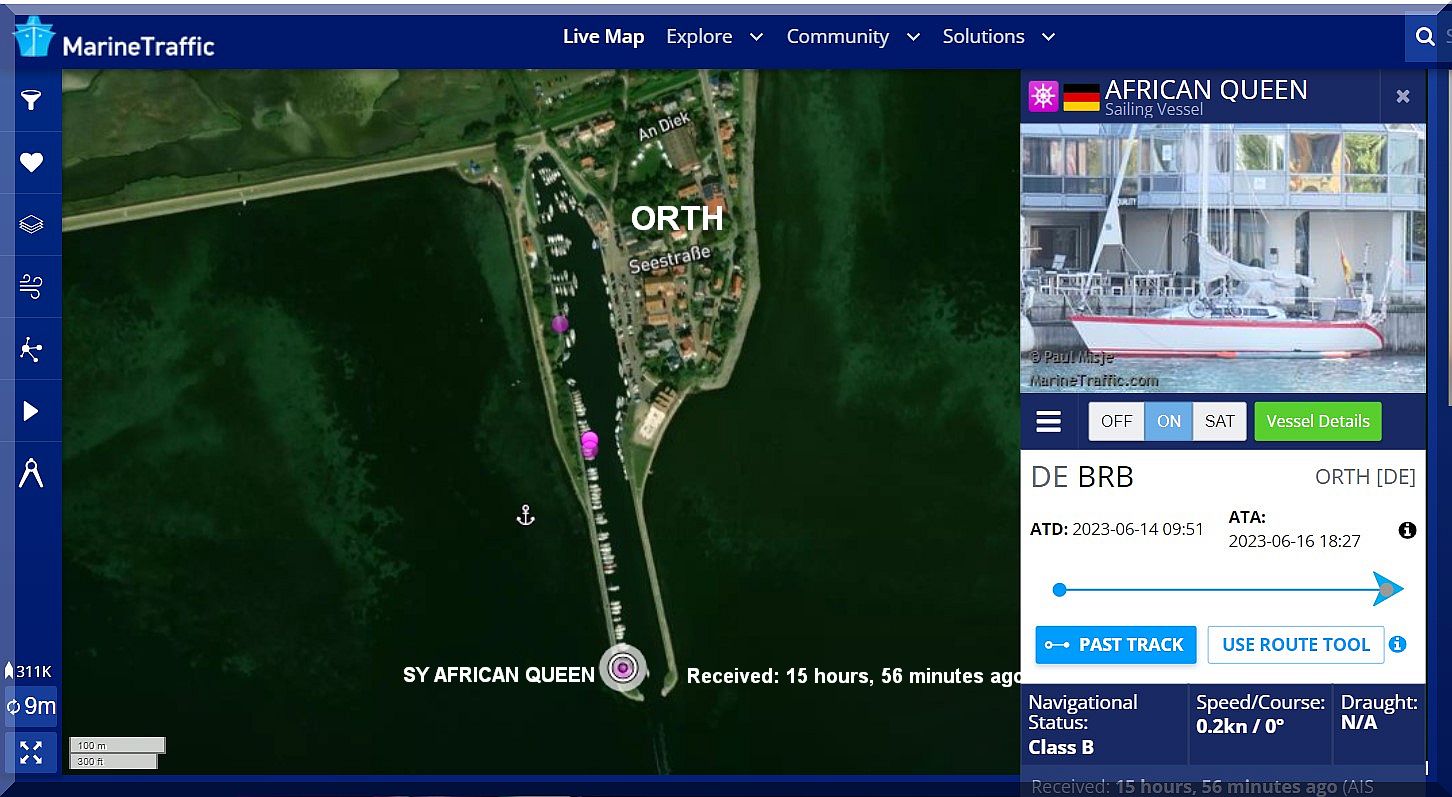Open the density/routes network icon
This screenshot has height=797, width=1452.
(31, 349)
